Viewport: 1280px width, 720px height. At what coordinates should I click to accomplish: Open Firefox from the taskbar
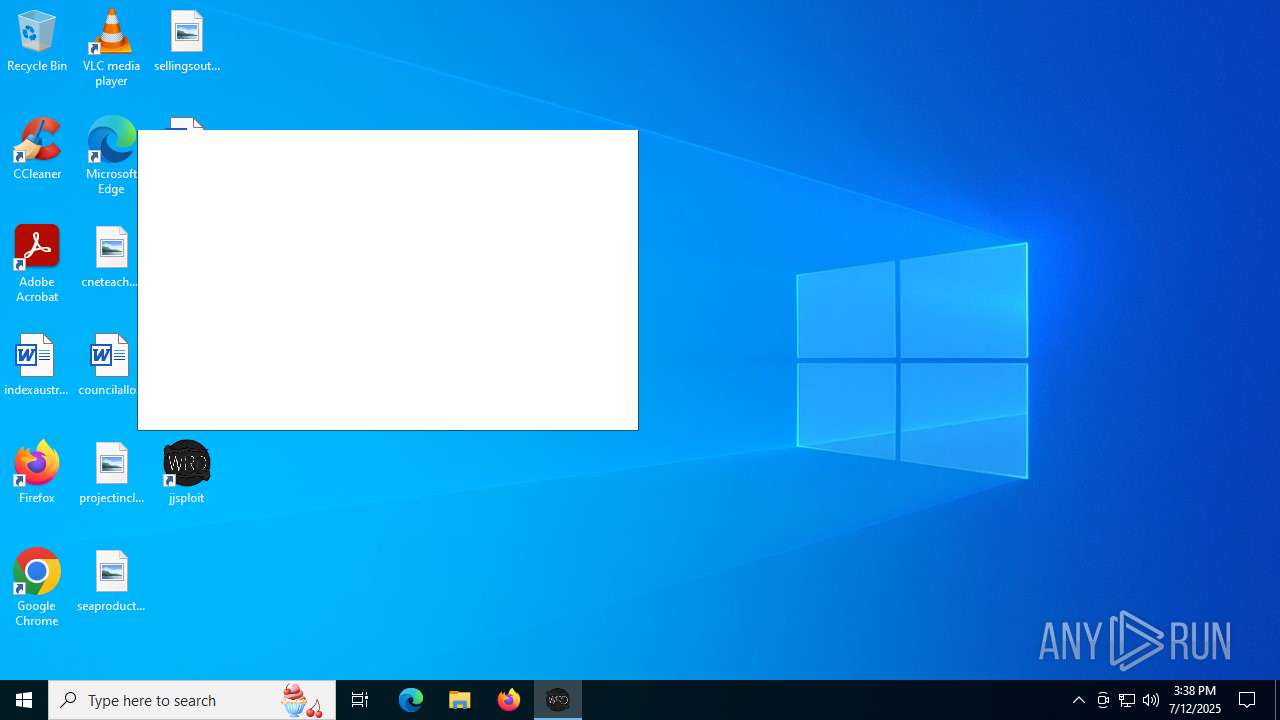click(x=509, y=700)
